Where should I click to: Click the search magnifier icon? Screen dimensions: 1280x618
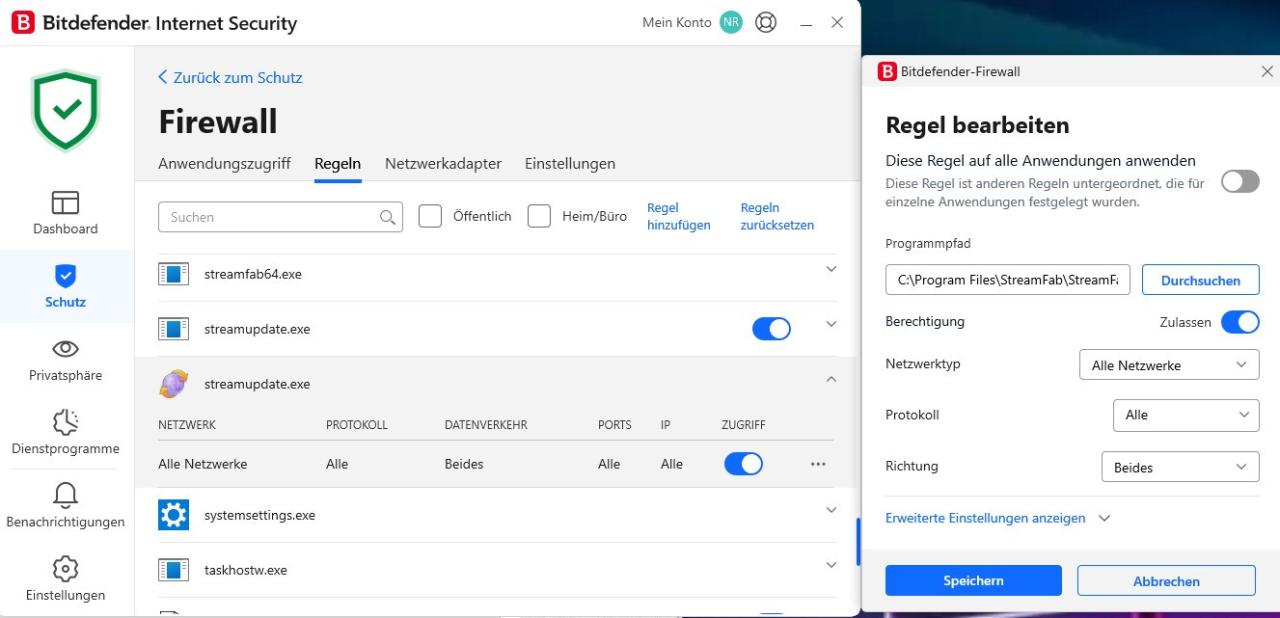click(x=387, y=217)
